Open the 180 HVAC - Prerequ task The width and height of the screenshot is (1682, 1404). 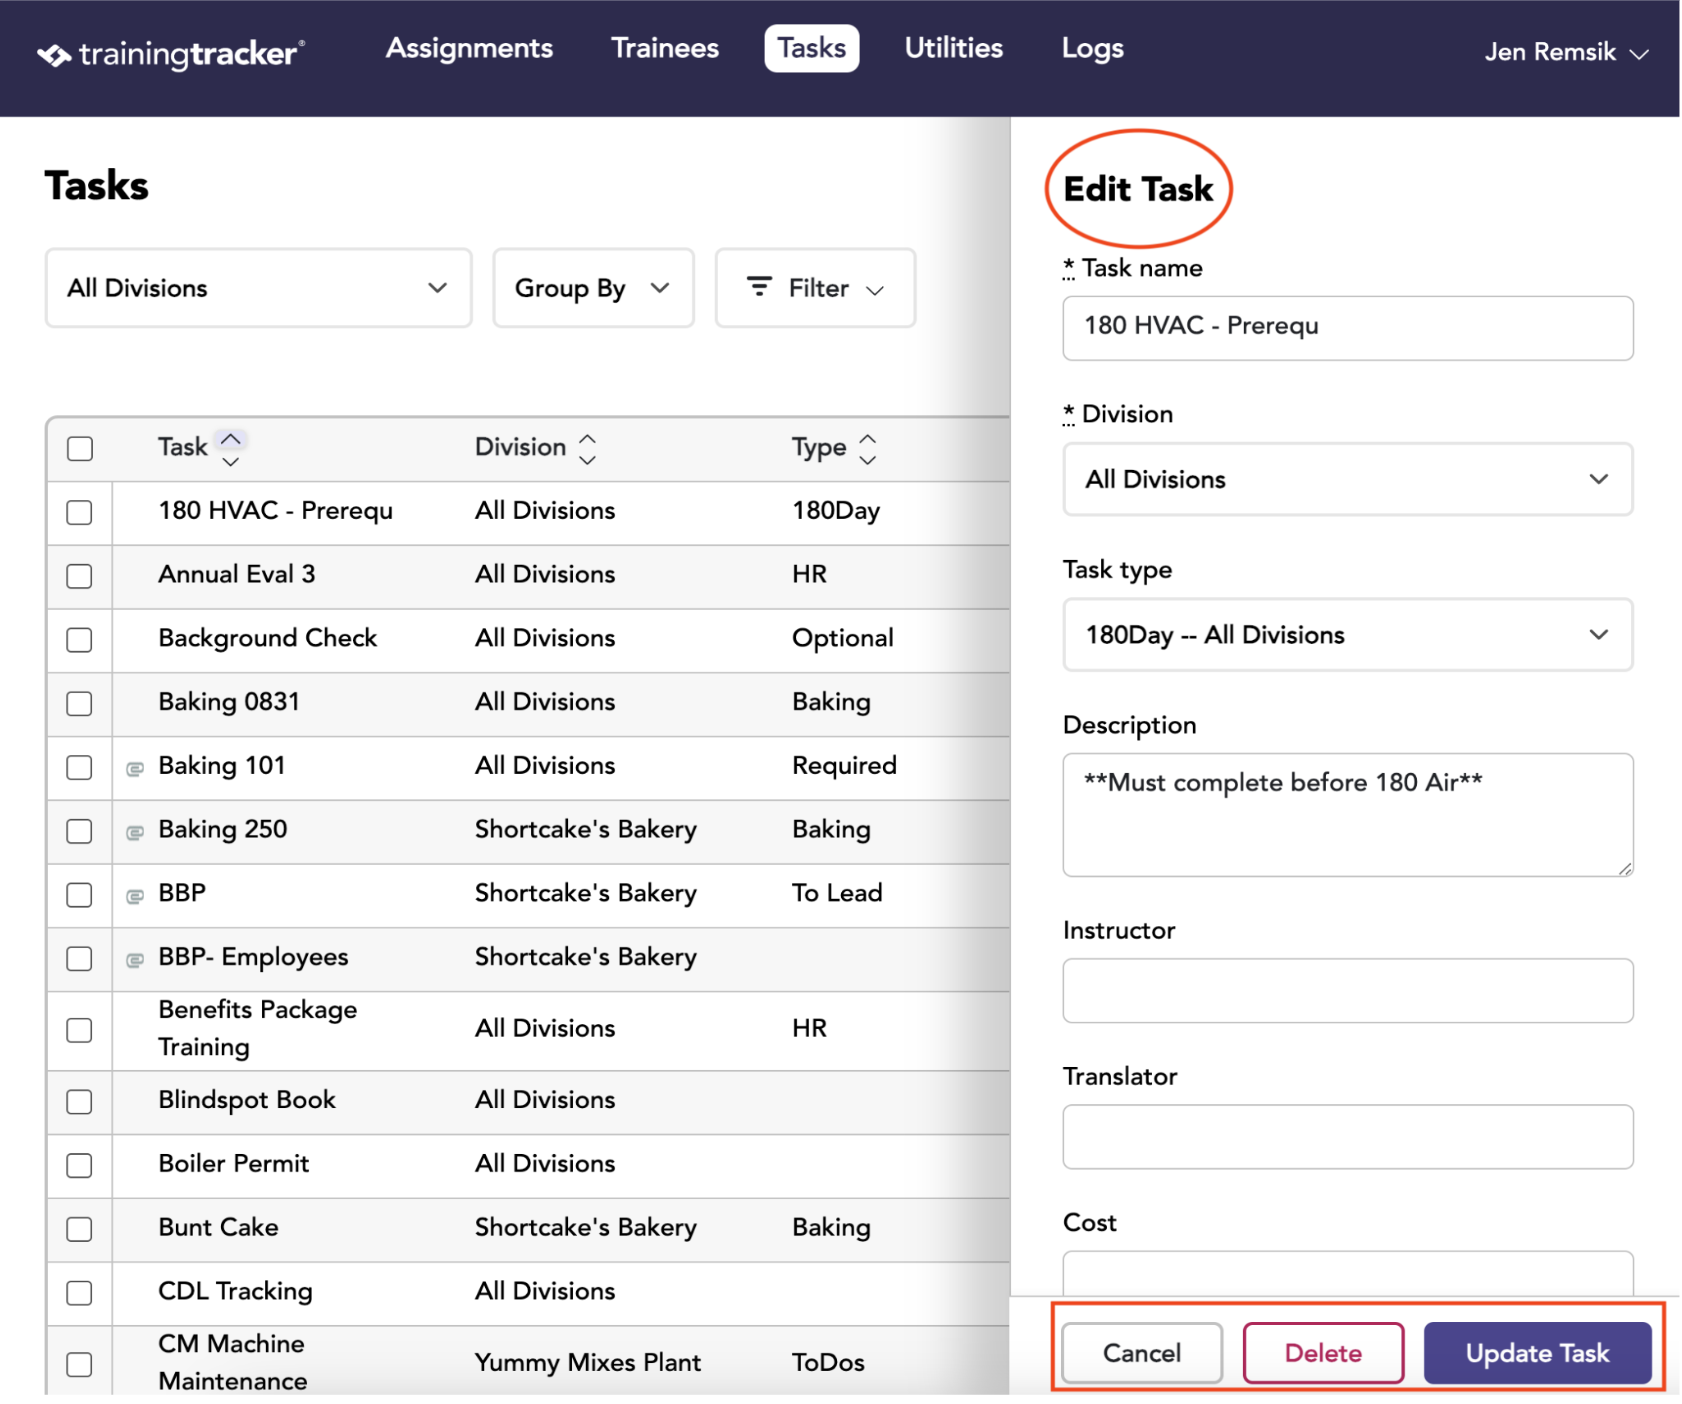pos(275,511)
